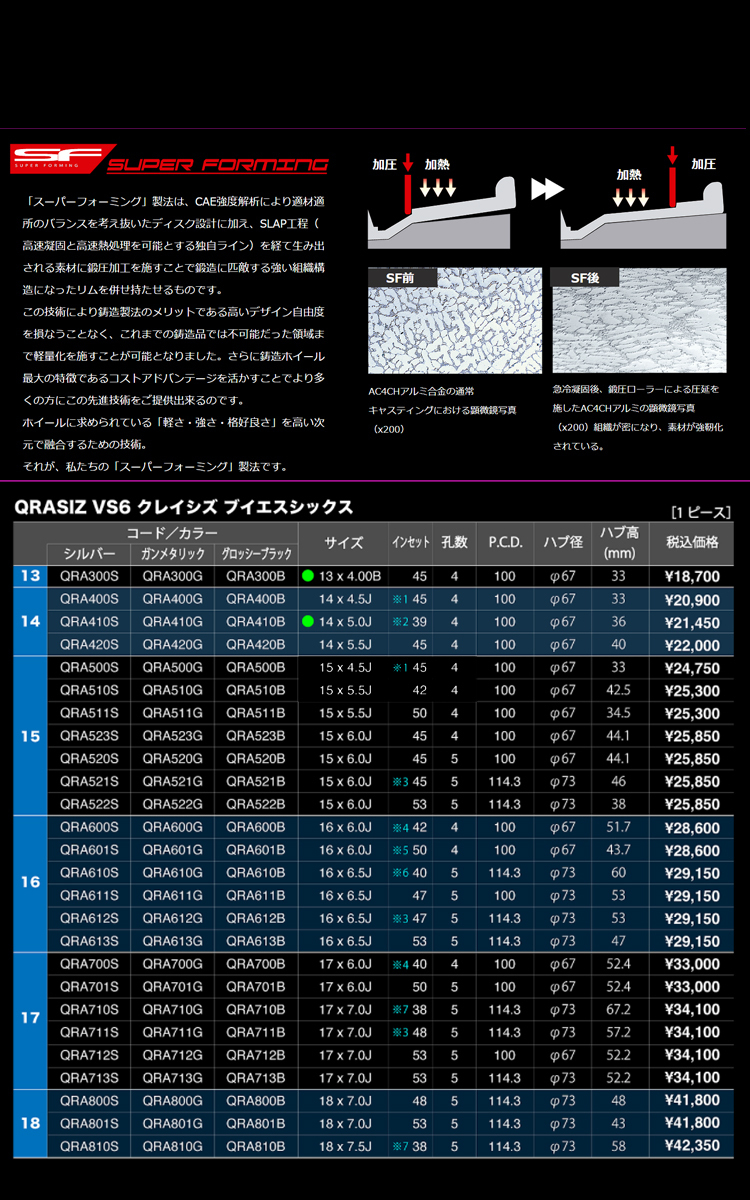Click code QRA523B
The width and height of the screenshot is (750, 1200).
tap(256, 736)
